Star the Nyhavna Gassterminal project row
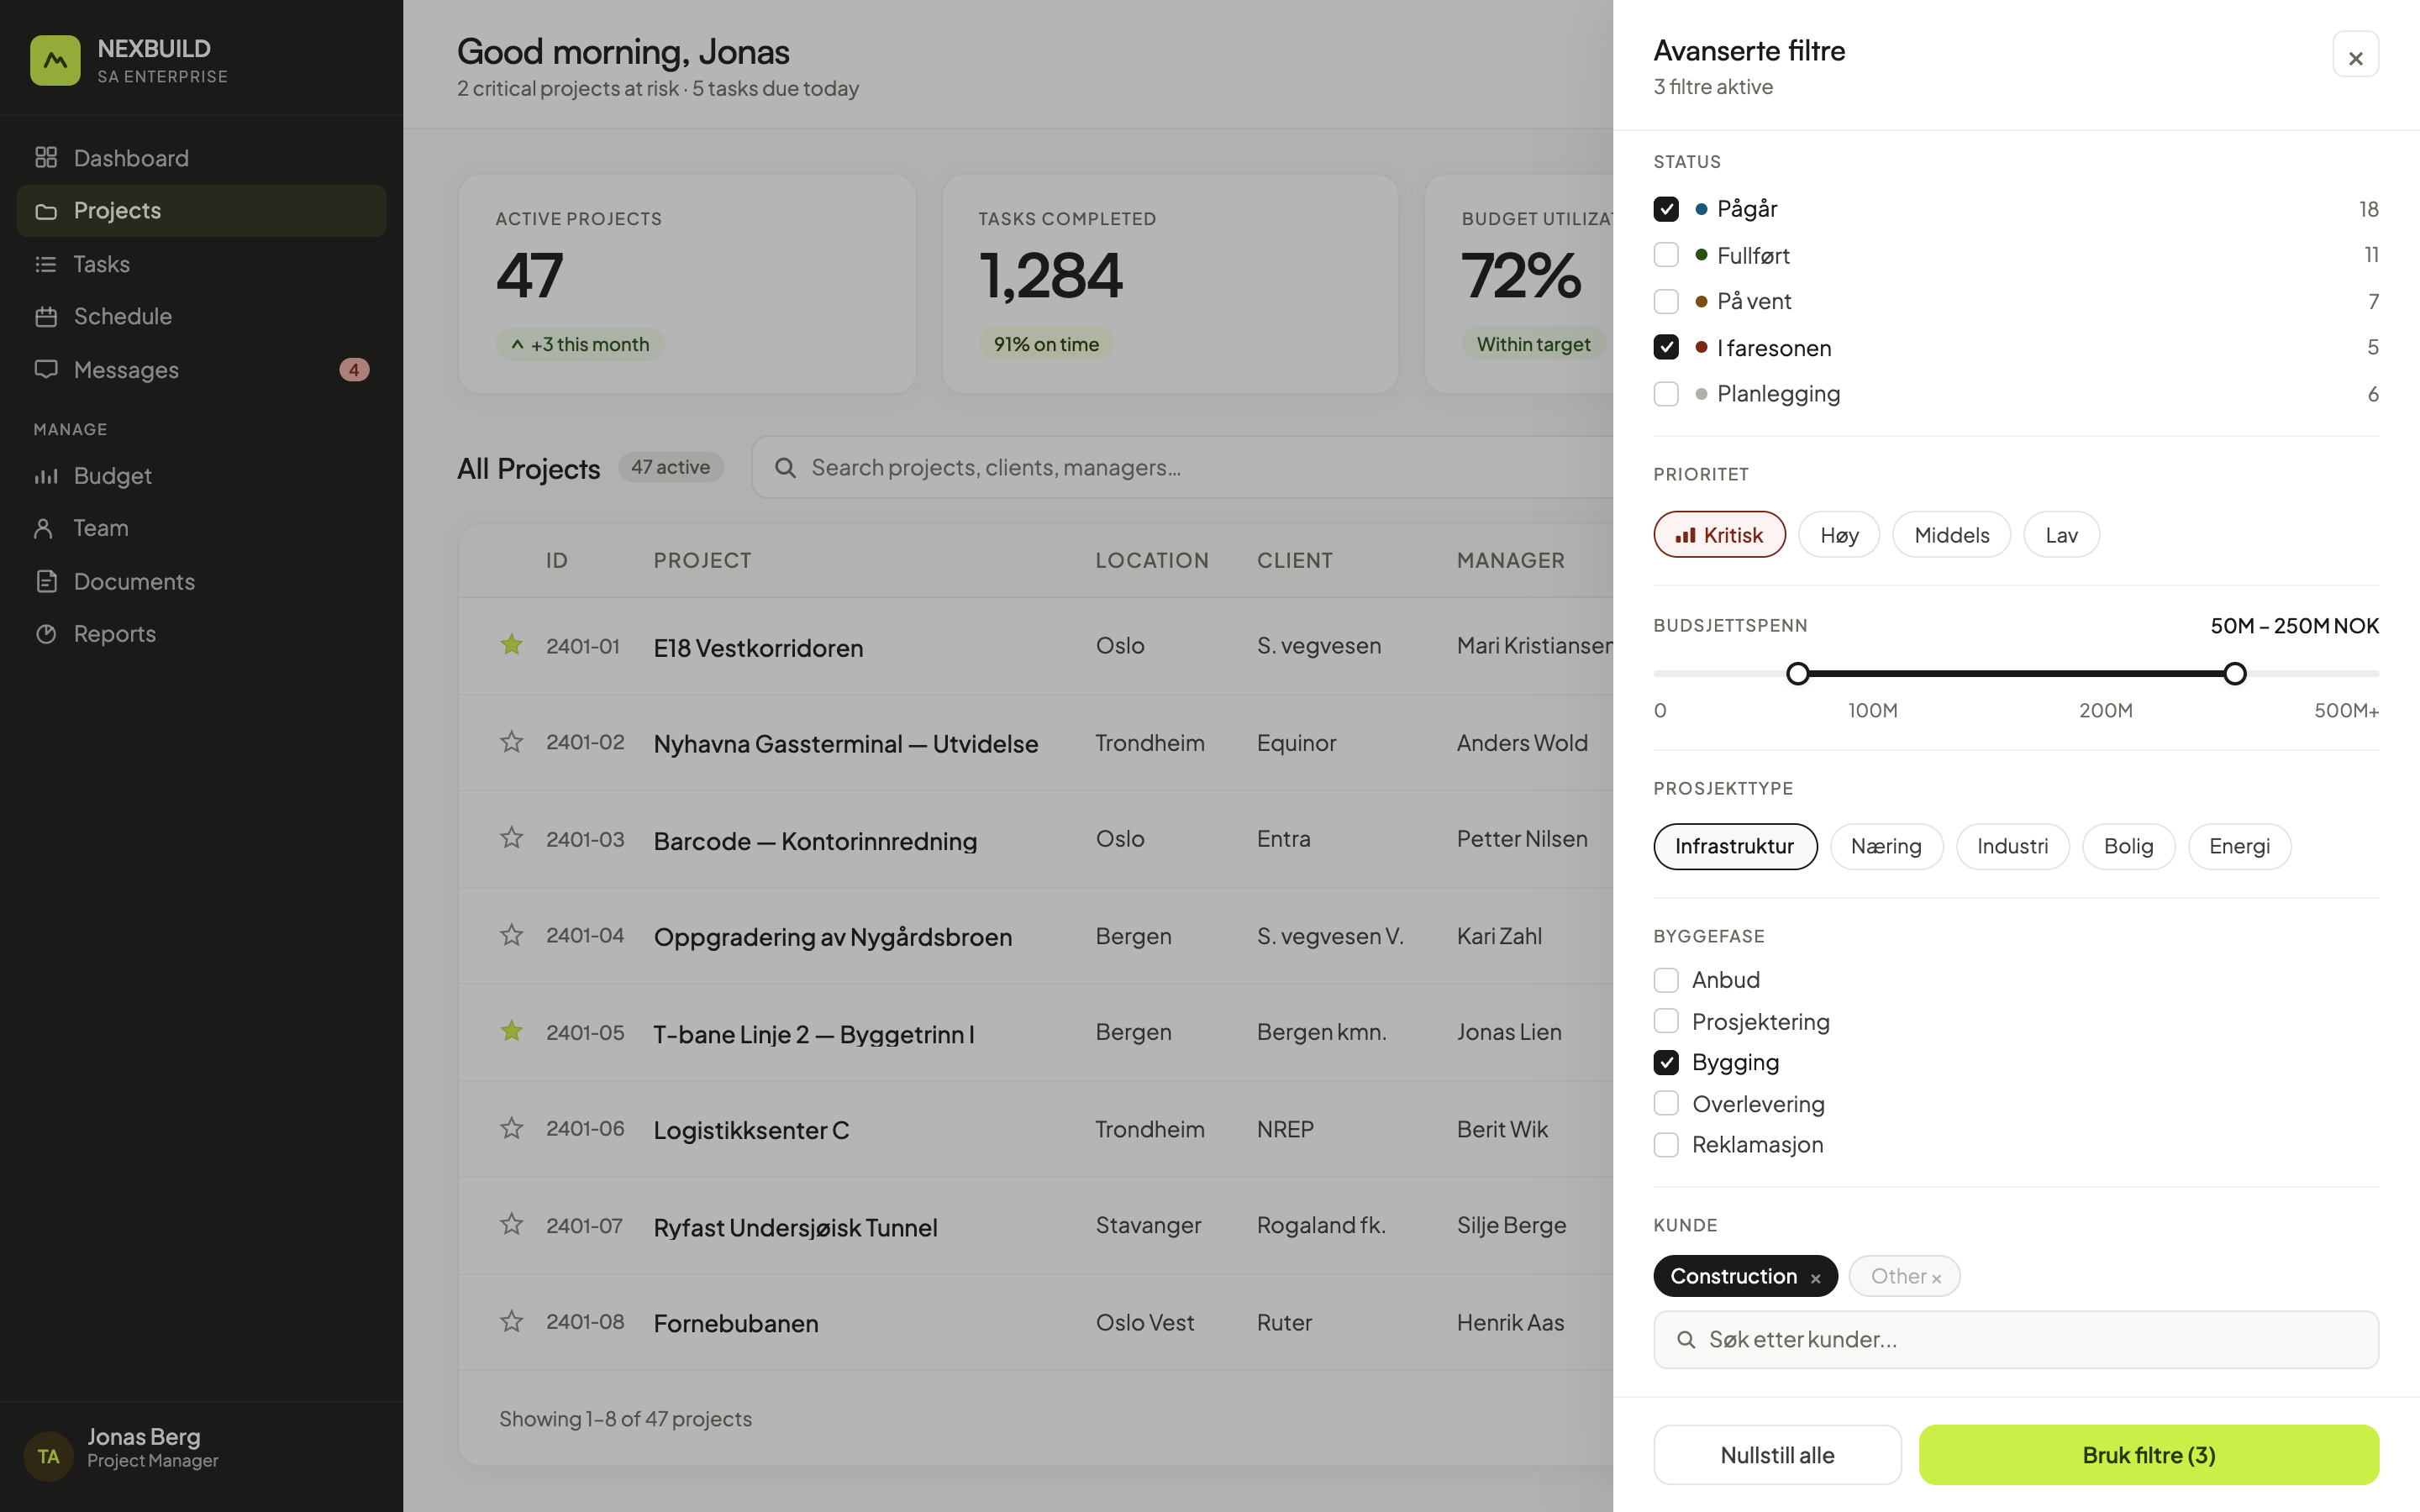 [x=511, y=742]
